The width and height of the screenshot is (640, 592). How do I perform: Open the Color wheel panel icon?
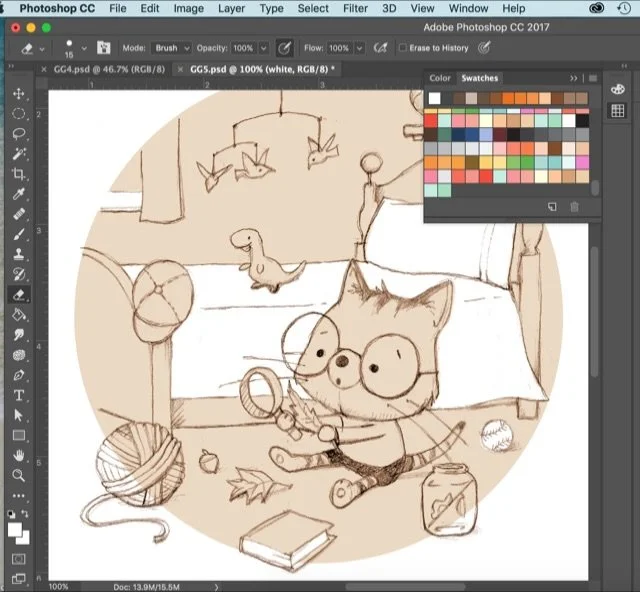(x=618, y=89)
